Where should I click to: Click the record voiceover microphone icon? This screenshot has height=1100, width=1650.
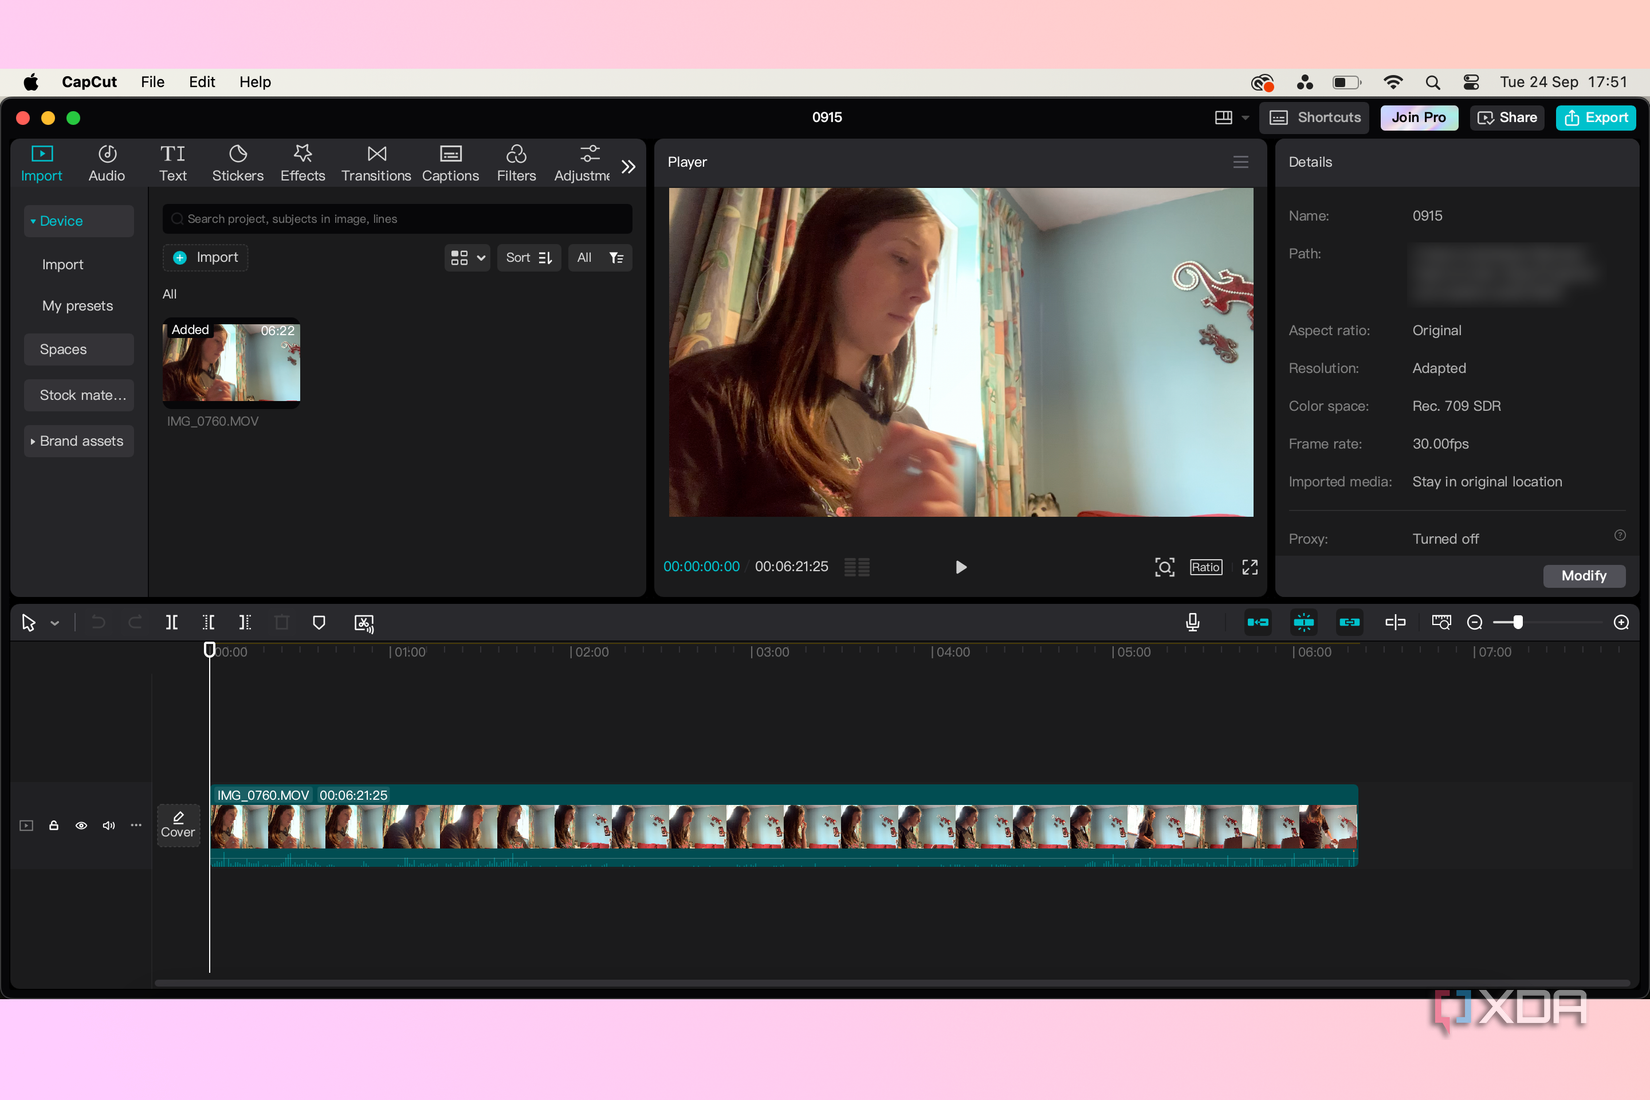pyautogui.click(x=1193, y=623)
